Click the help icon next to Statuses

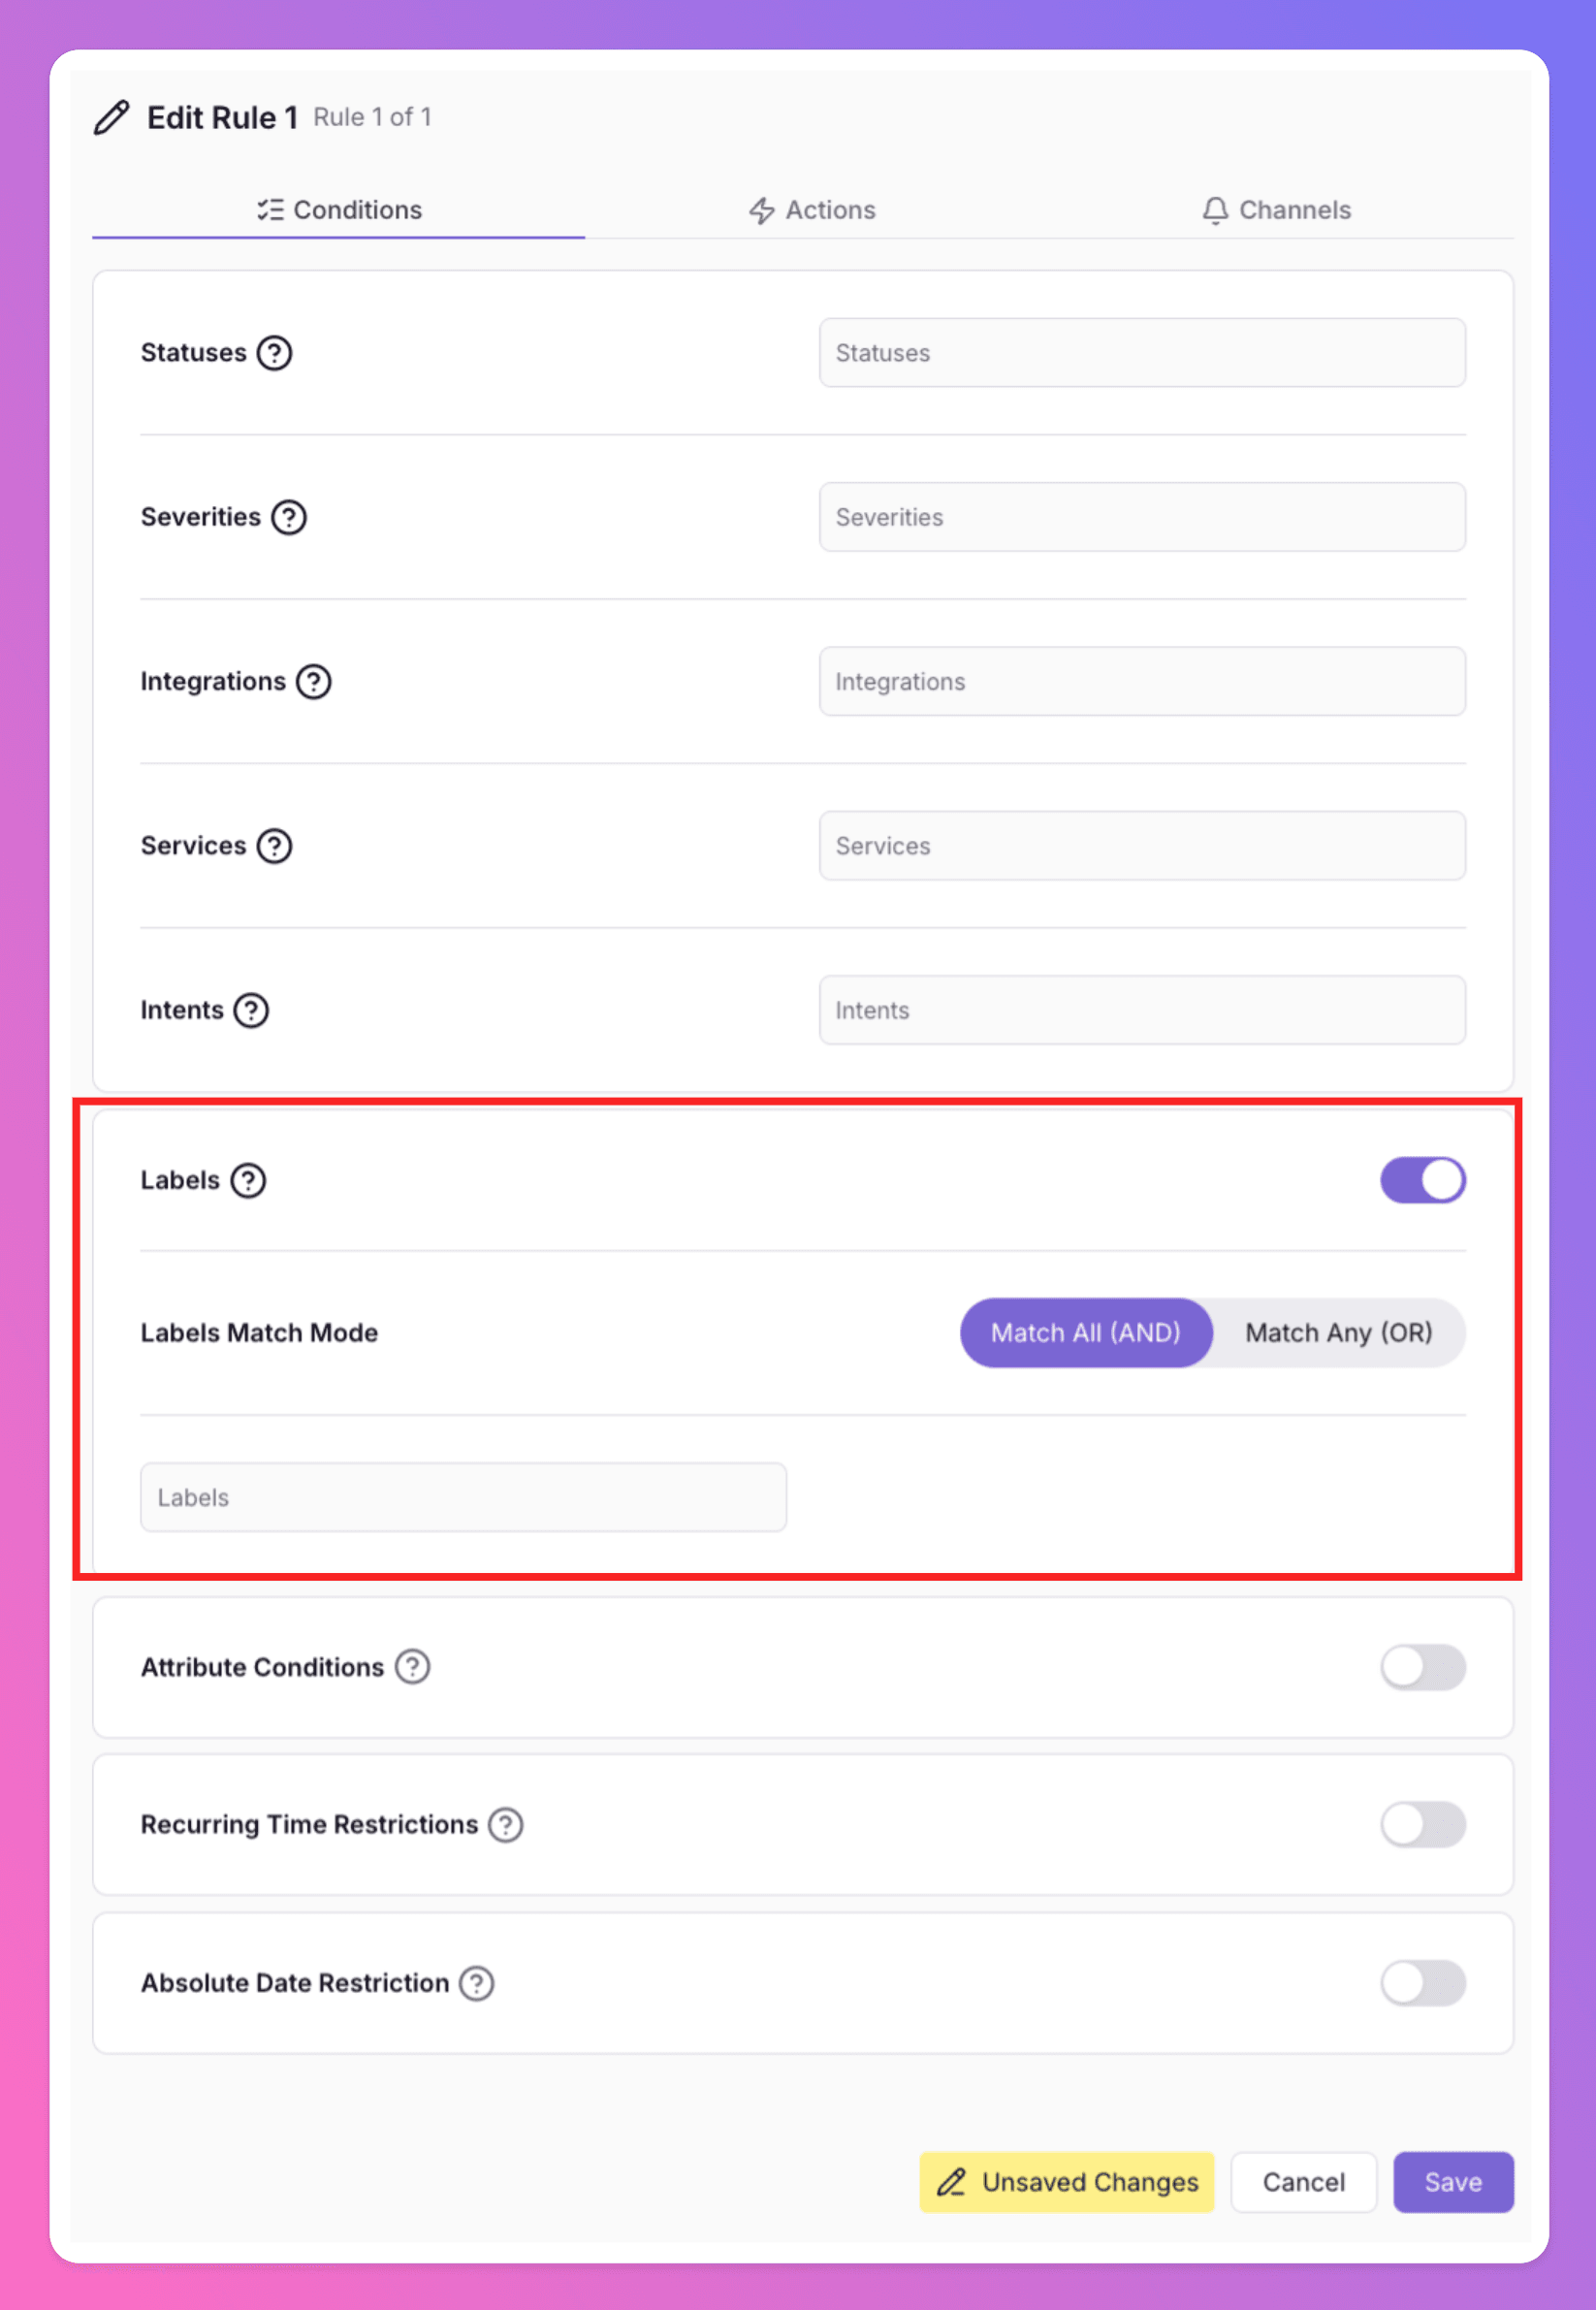(x=274, y=353)
